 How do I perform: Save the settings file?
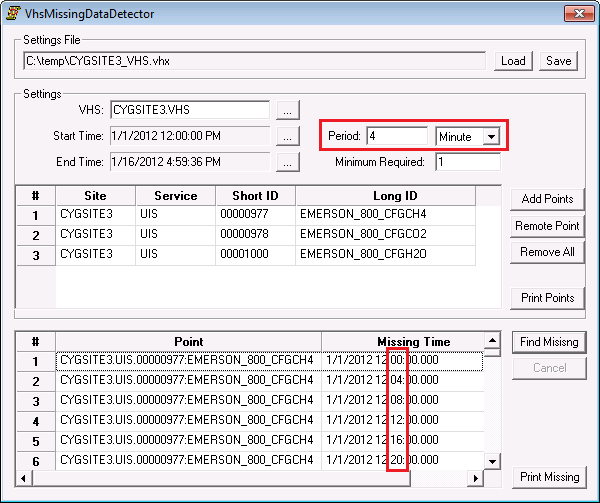pos(558,61)
